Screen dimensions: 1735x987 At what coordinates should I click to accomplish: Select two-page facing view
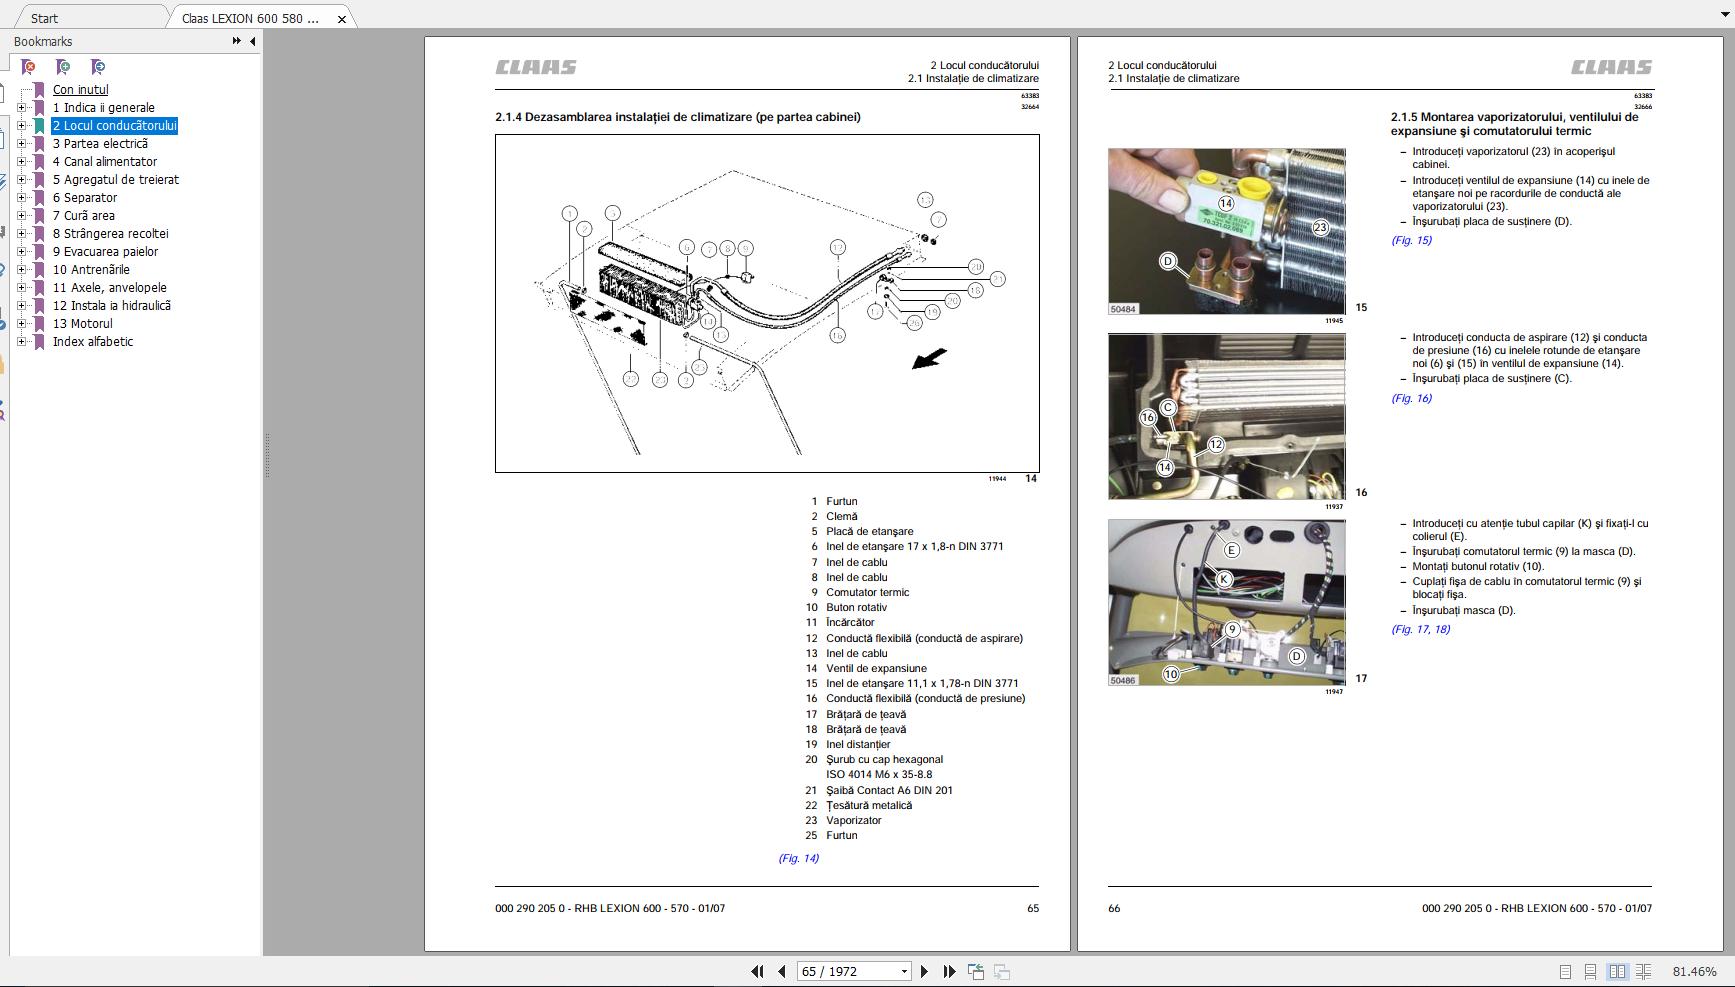(x=1617, y=972)
